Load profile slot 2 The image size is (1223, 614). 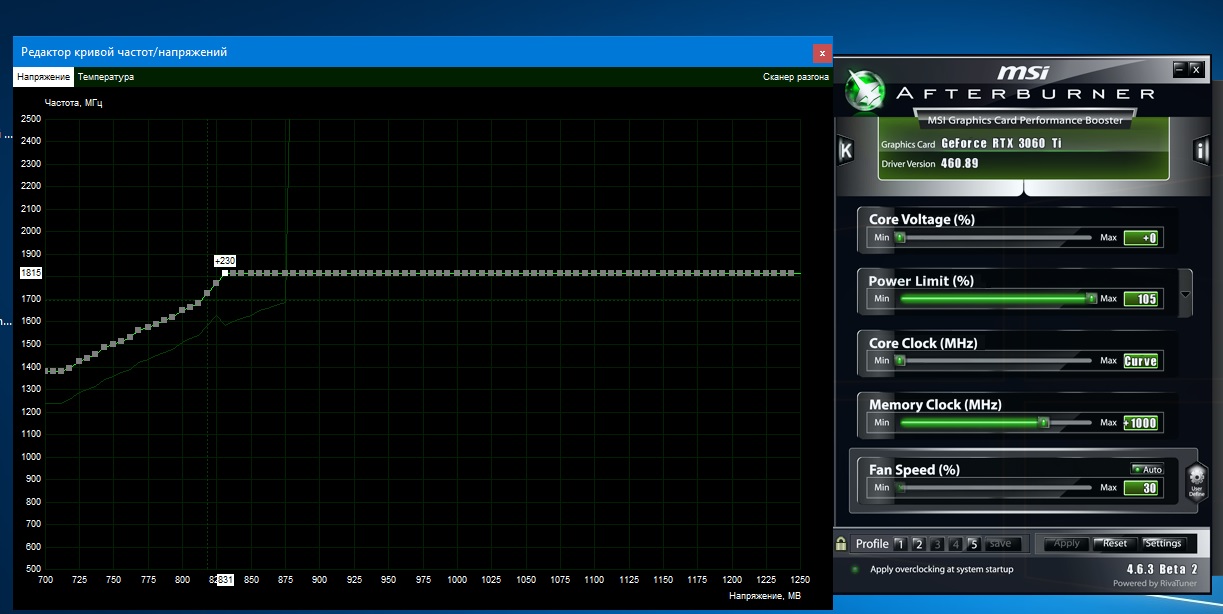919,544
